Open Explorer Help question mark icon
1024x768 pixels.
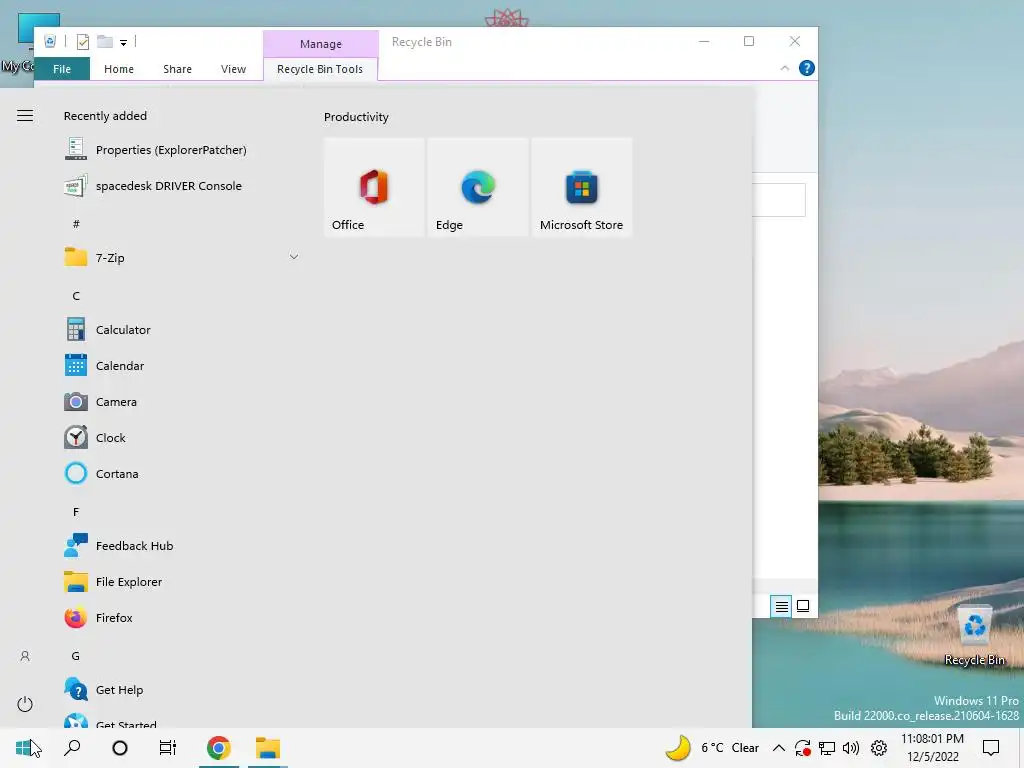[x=807, y=68]
